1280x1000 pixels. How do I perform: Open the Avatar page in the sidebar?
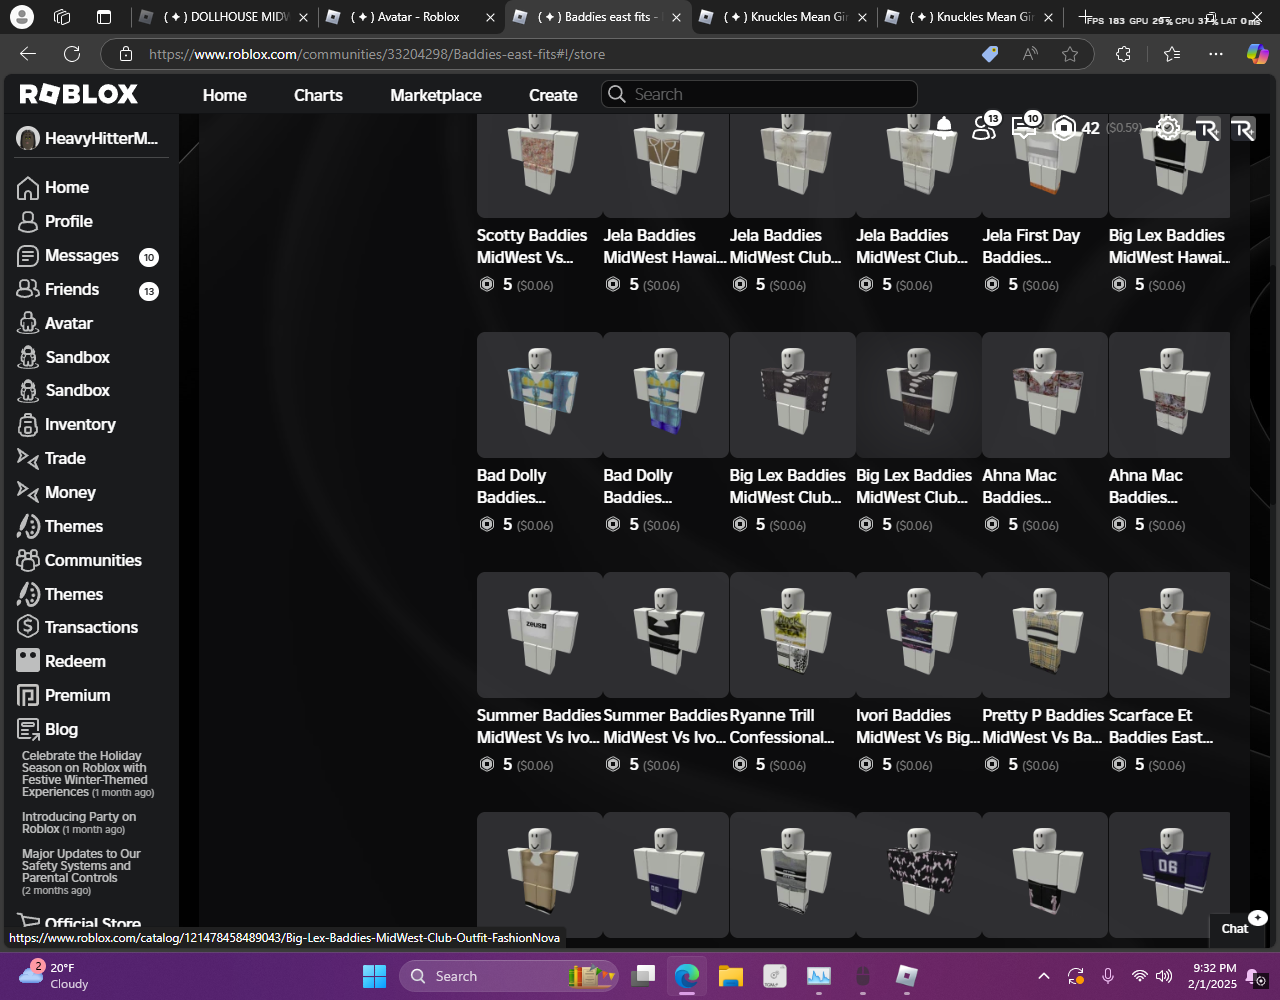point(68,323)
